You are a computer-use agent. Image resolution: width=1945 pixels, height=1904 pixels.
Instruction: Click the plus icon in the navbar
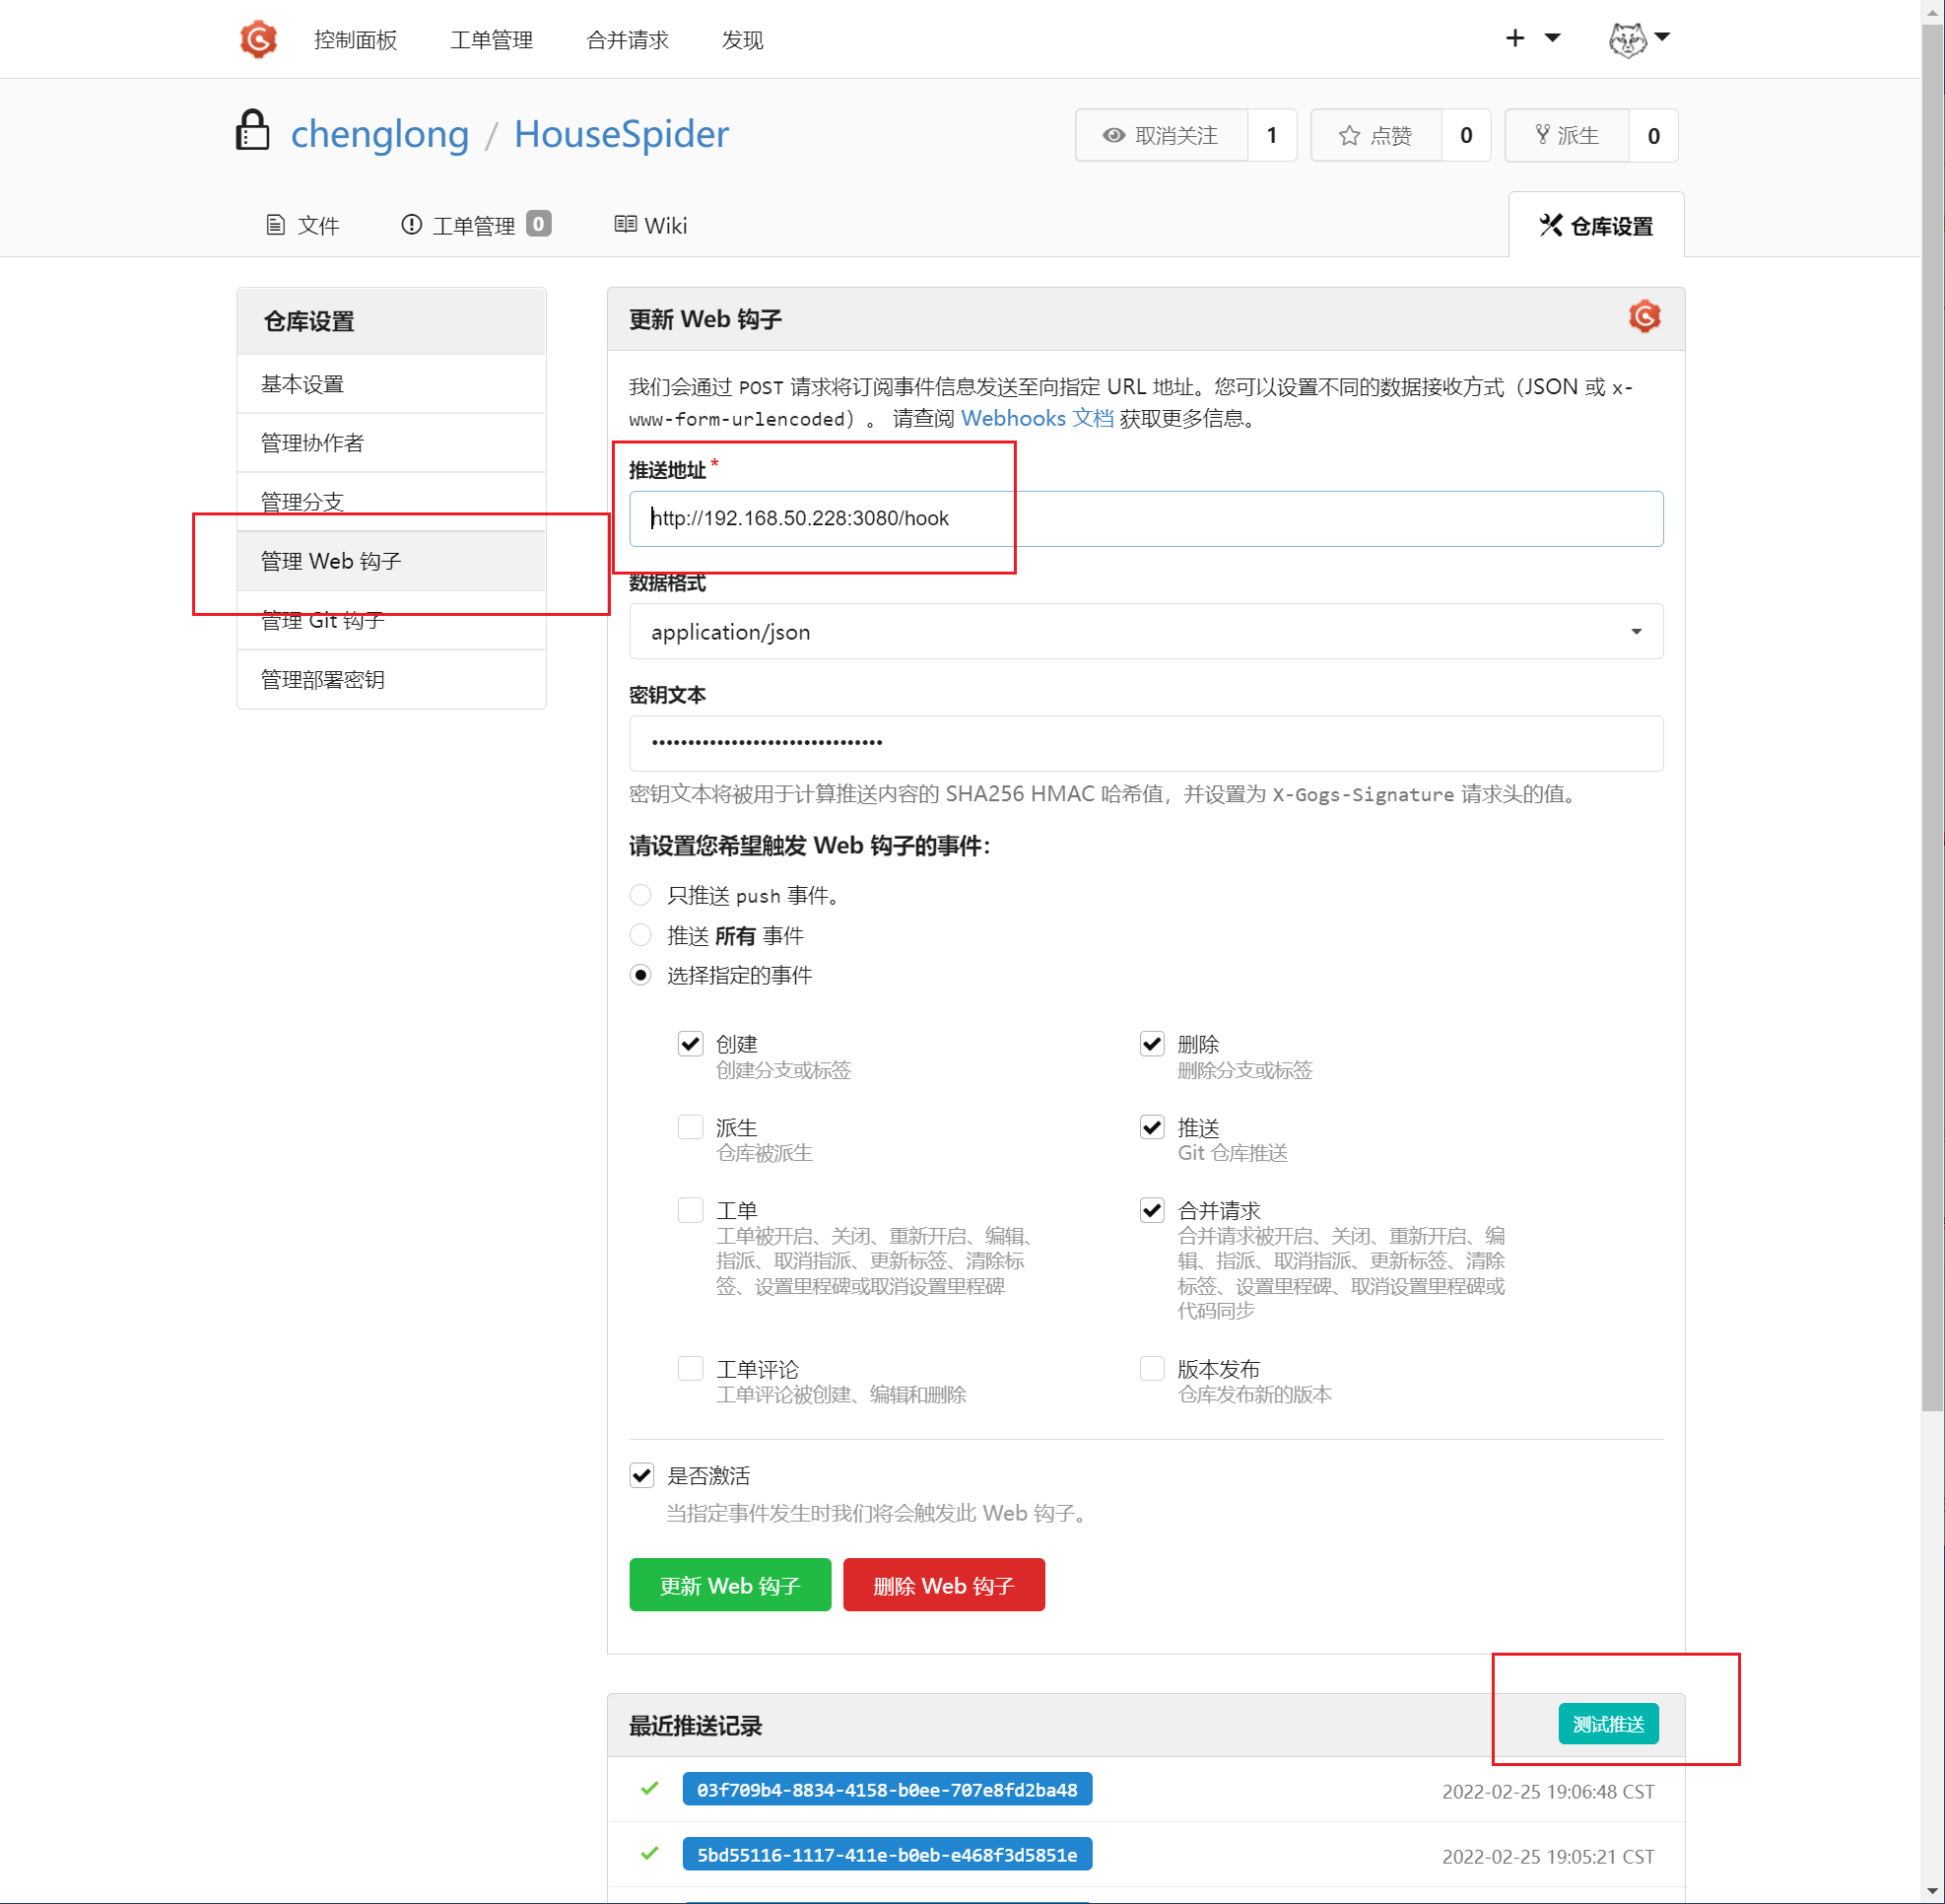coord(1515,38)
